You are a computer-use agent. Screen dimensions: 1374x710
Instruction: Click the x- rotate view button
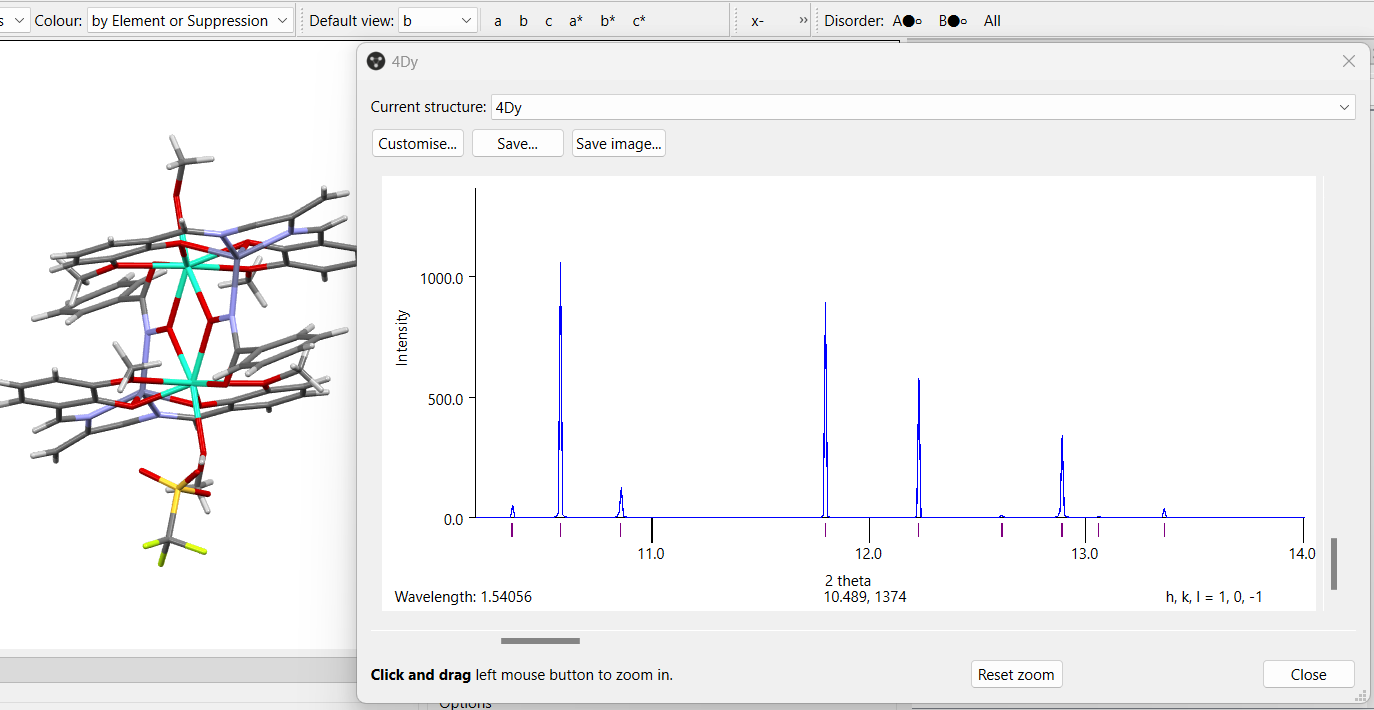(758, 20)
